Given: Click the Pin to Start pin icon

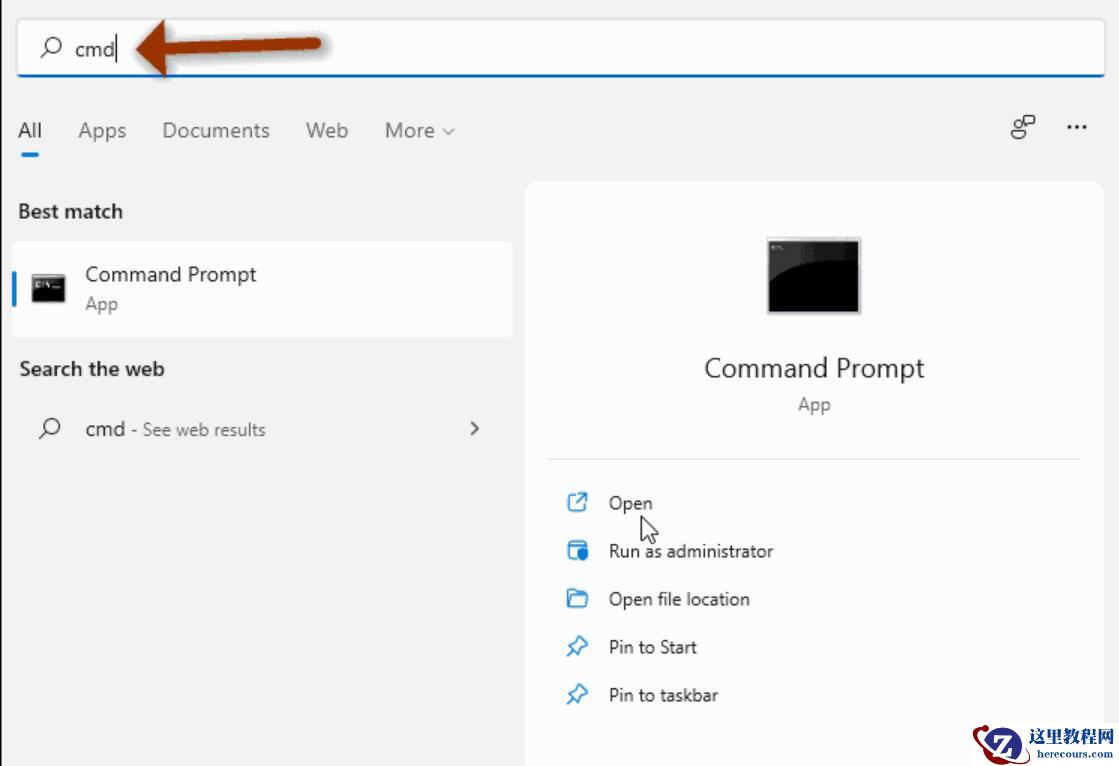Looking at the screenshot, I should (x=577, y=646).
